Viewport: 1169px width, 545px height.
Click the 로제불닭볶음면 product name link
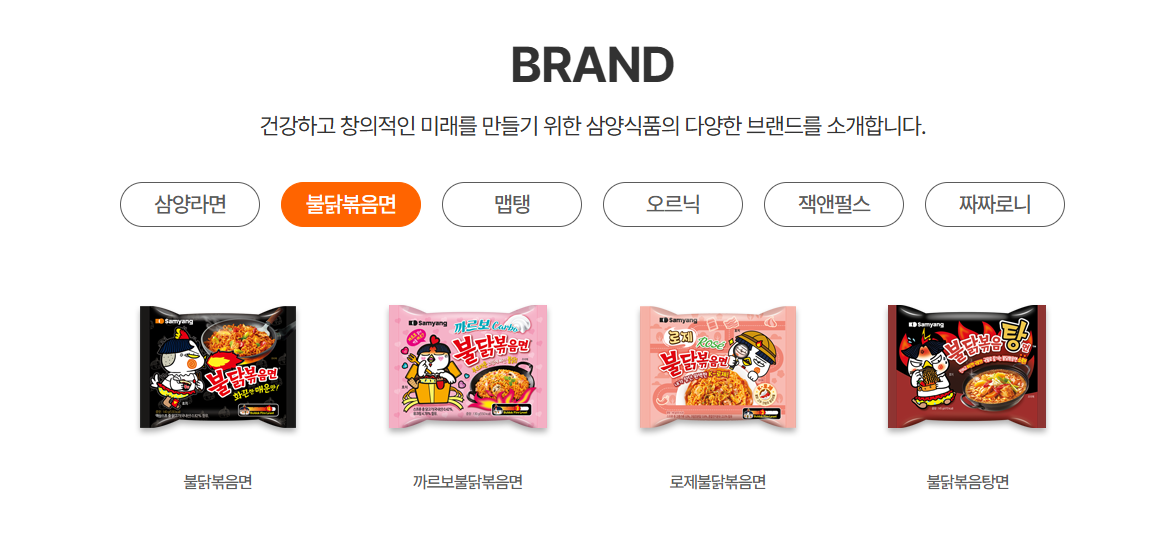click(x=718, y=482)
